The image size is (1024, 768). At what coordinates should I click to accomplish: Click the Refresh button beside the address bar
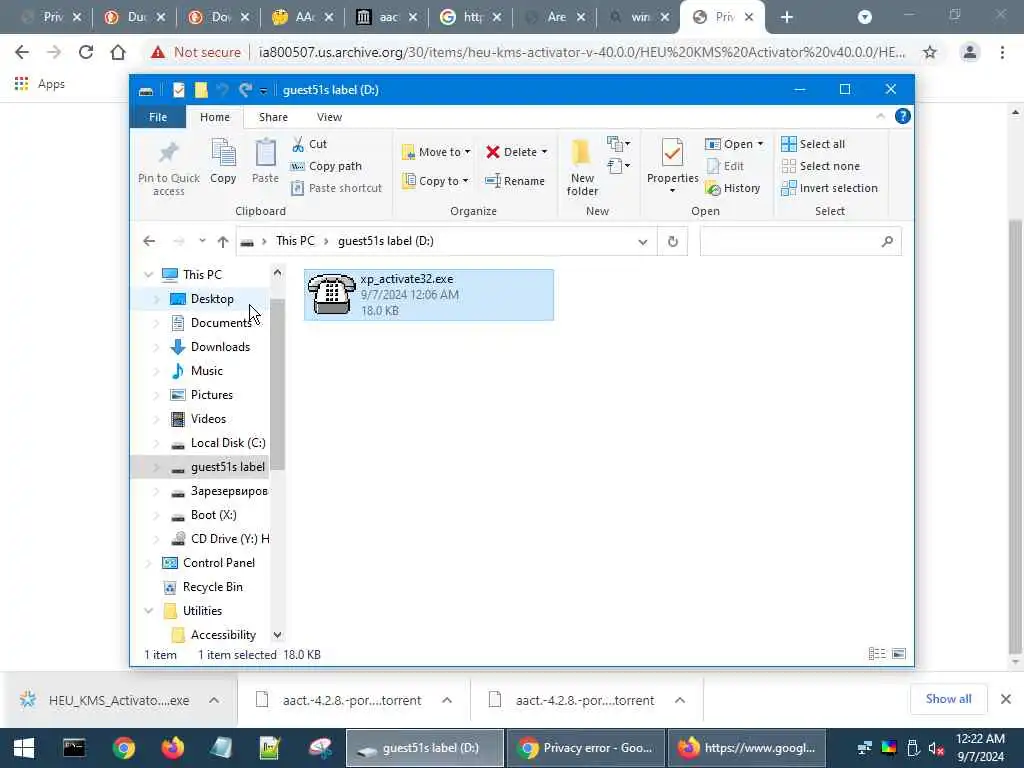click(x=673, y=242)
